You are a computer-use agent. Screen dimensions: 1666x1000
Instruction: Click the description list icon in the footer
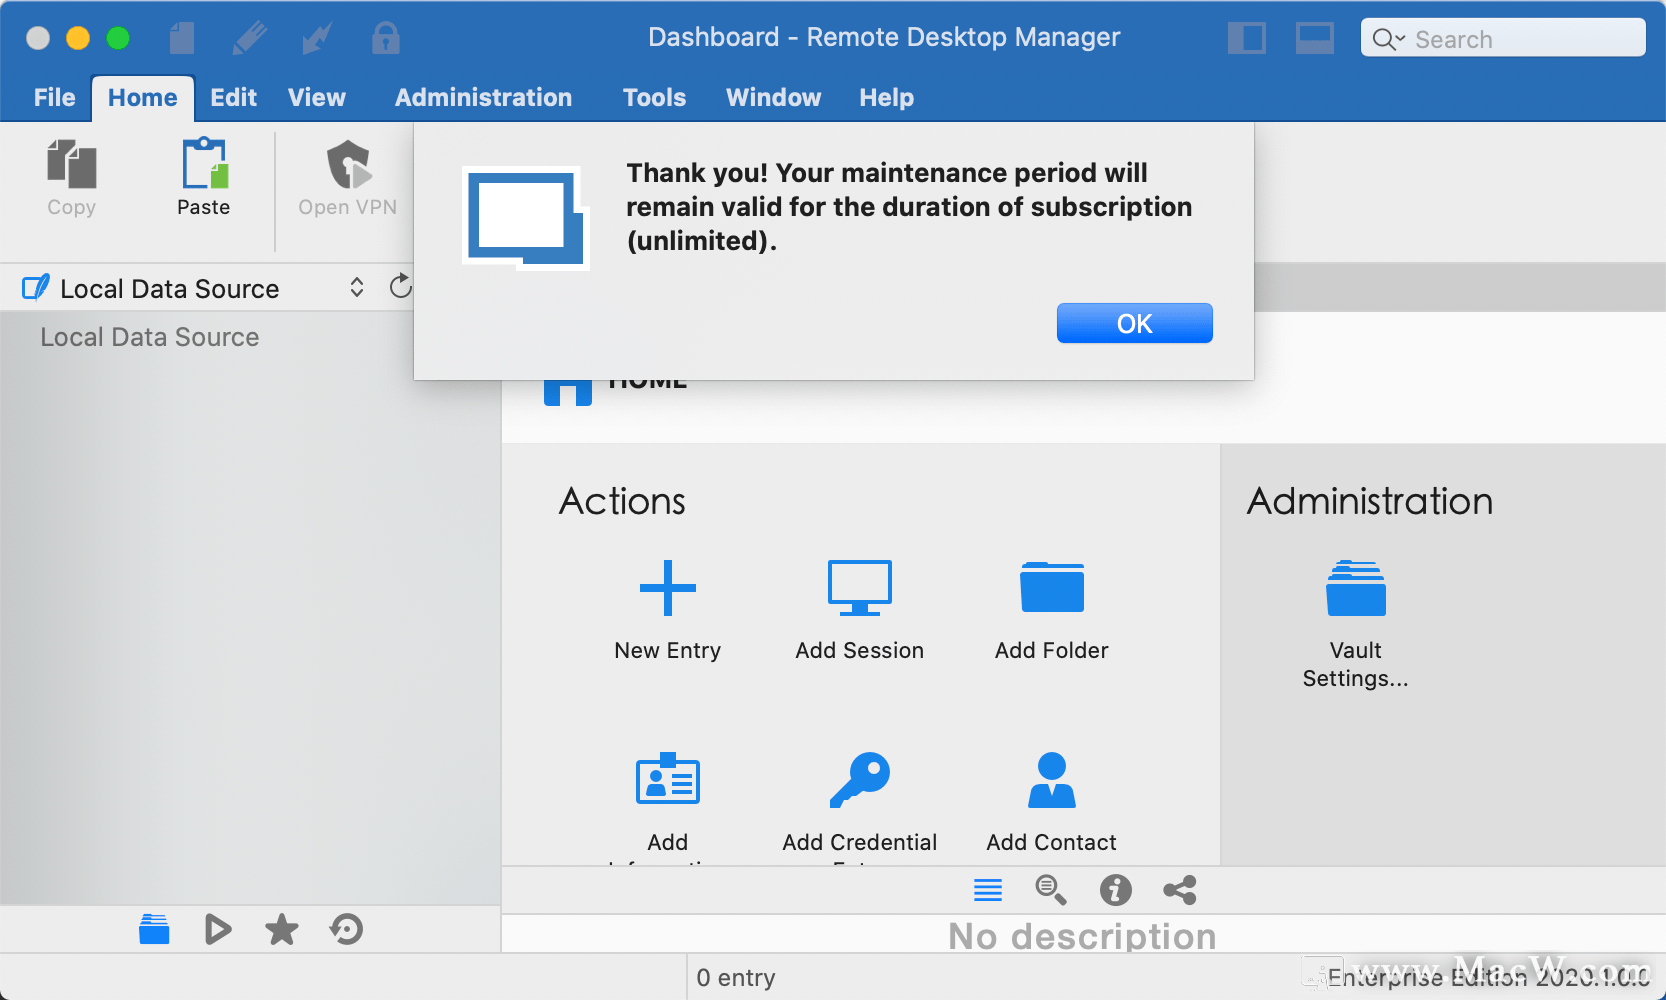[988, 890]
